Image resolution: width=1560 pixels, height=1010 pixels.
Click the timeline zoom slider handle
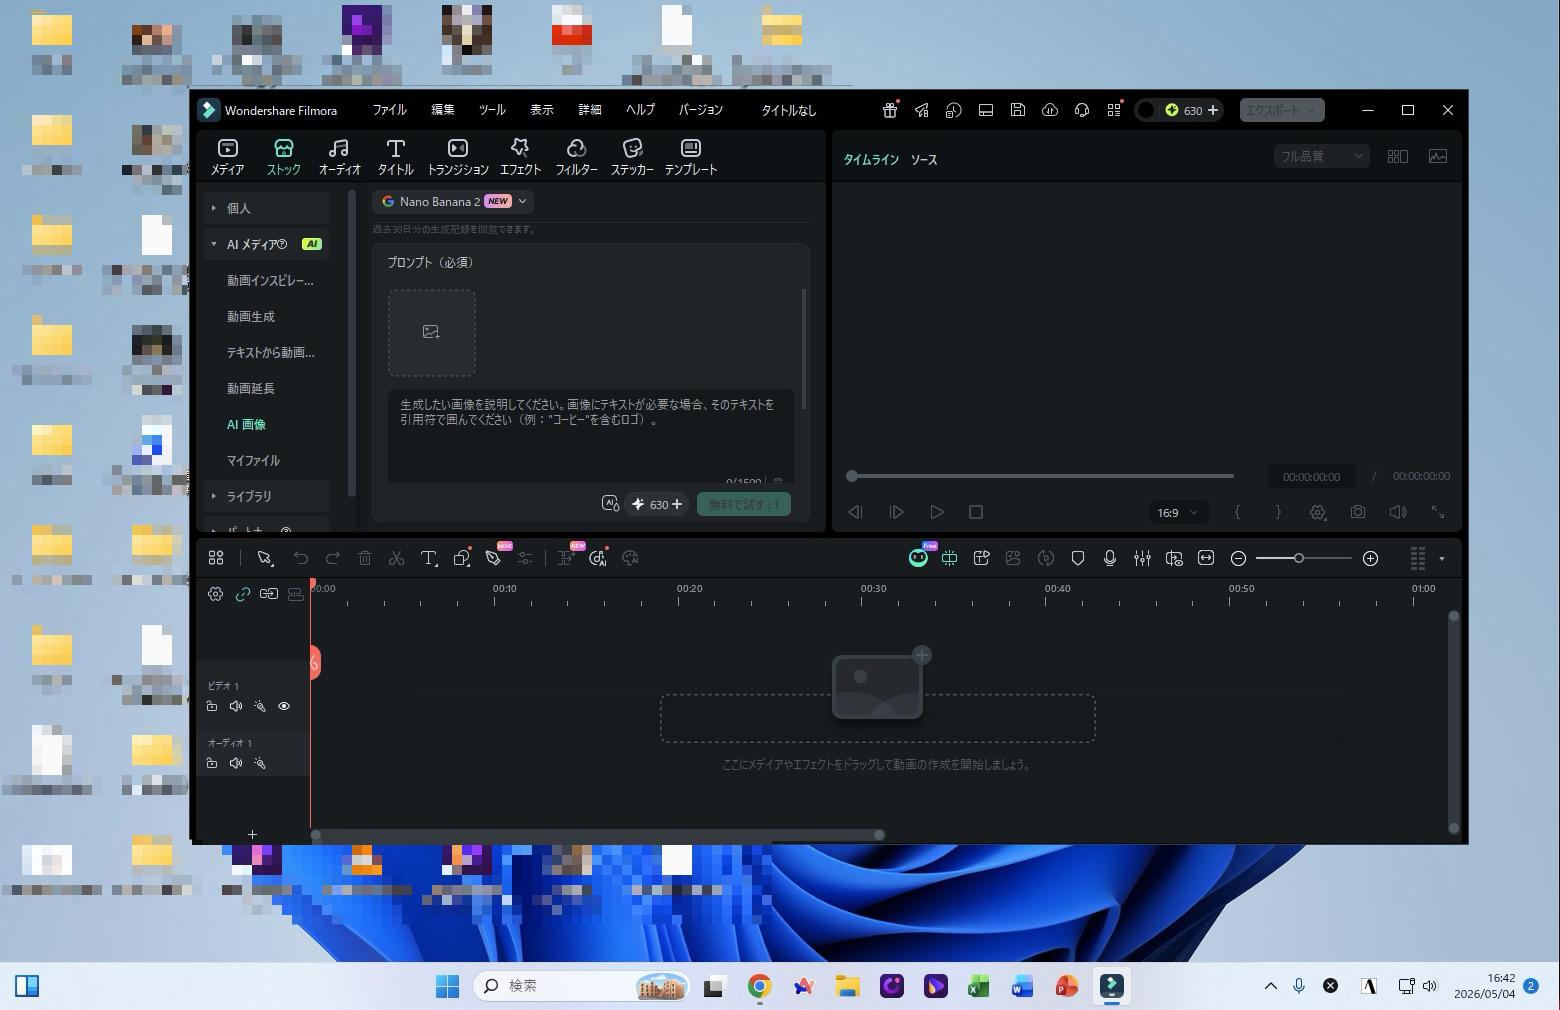(1299, 558)
